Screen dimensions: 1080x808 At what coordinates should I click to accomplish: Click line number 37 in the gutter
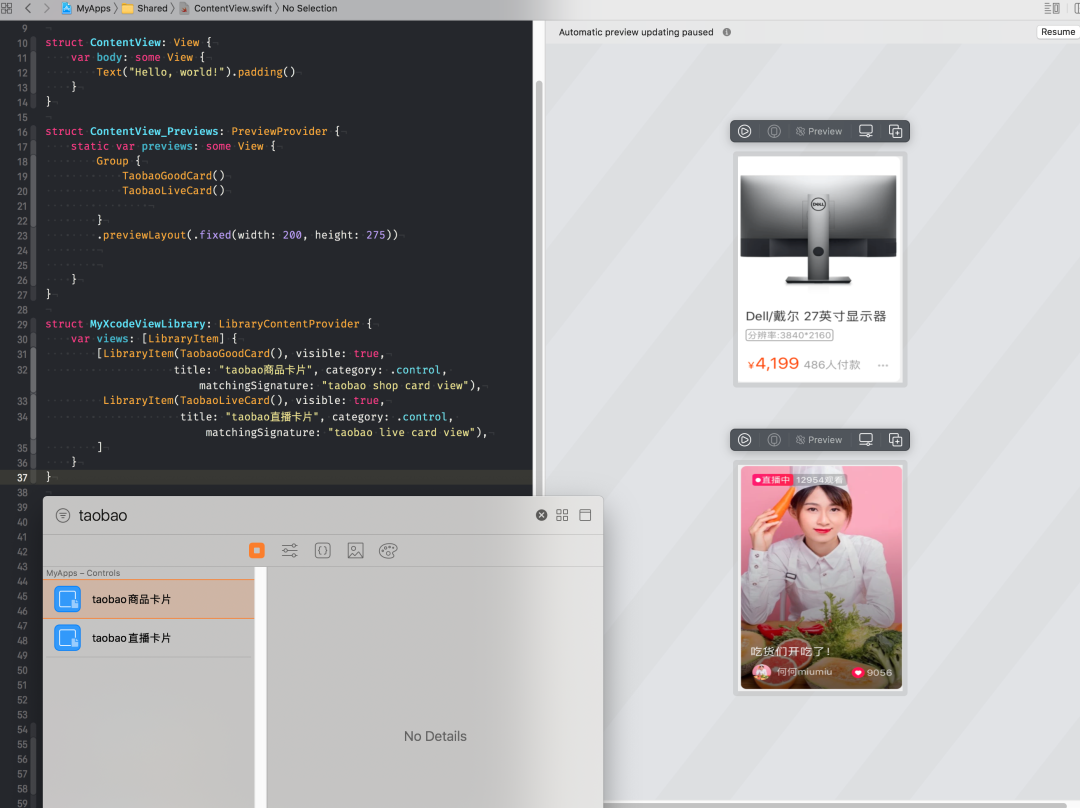22,477
